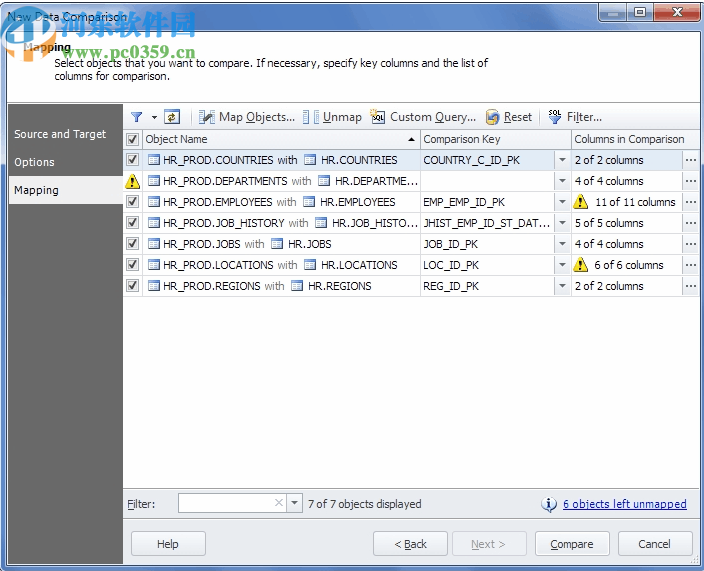This screenshot has width=704, height=571.
Task: Select the 2 of 2 columns cell for REGIONS
Action: (627, 286)
